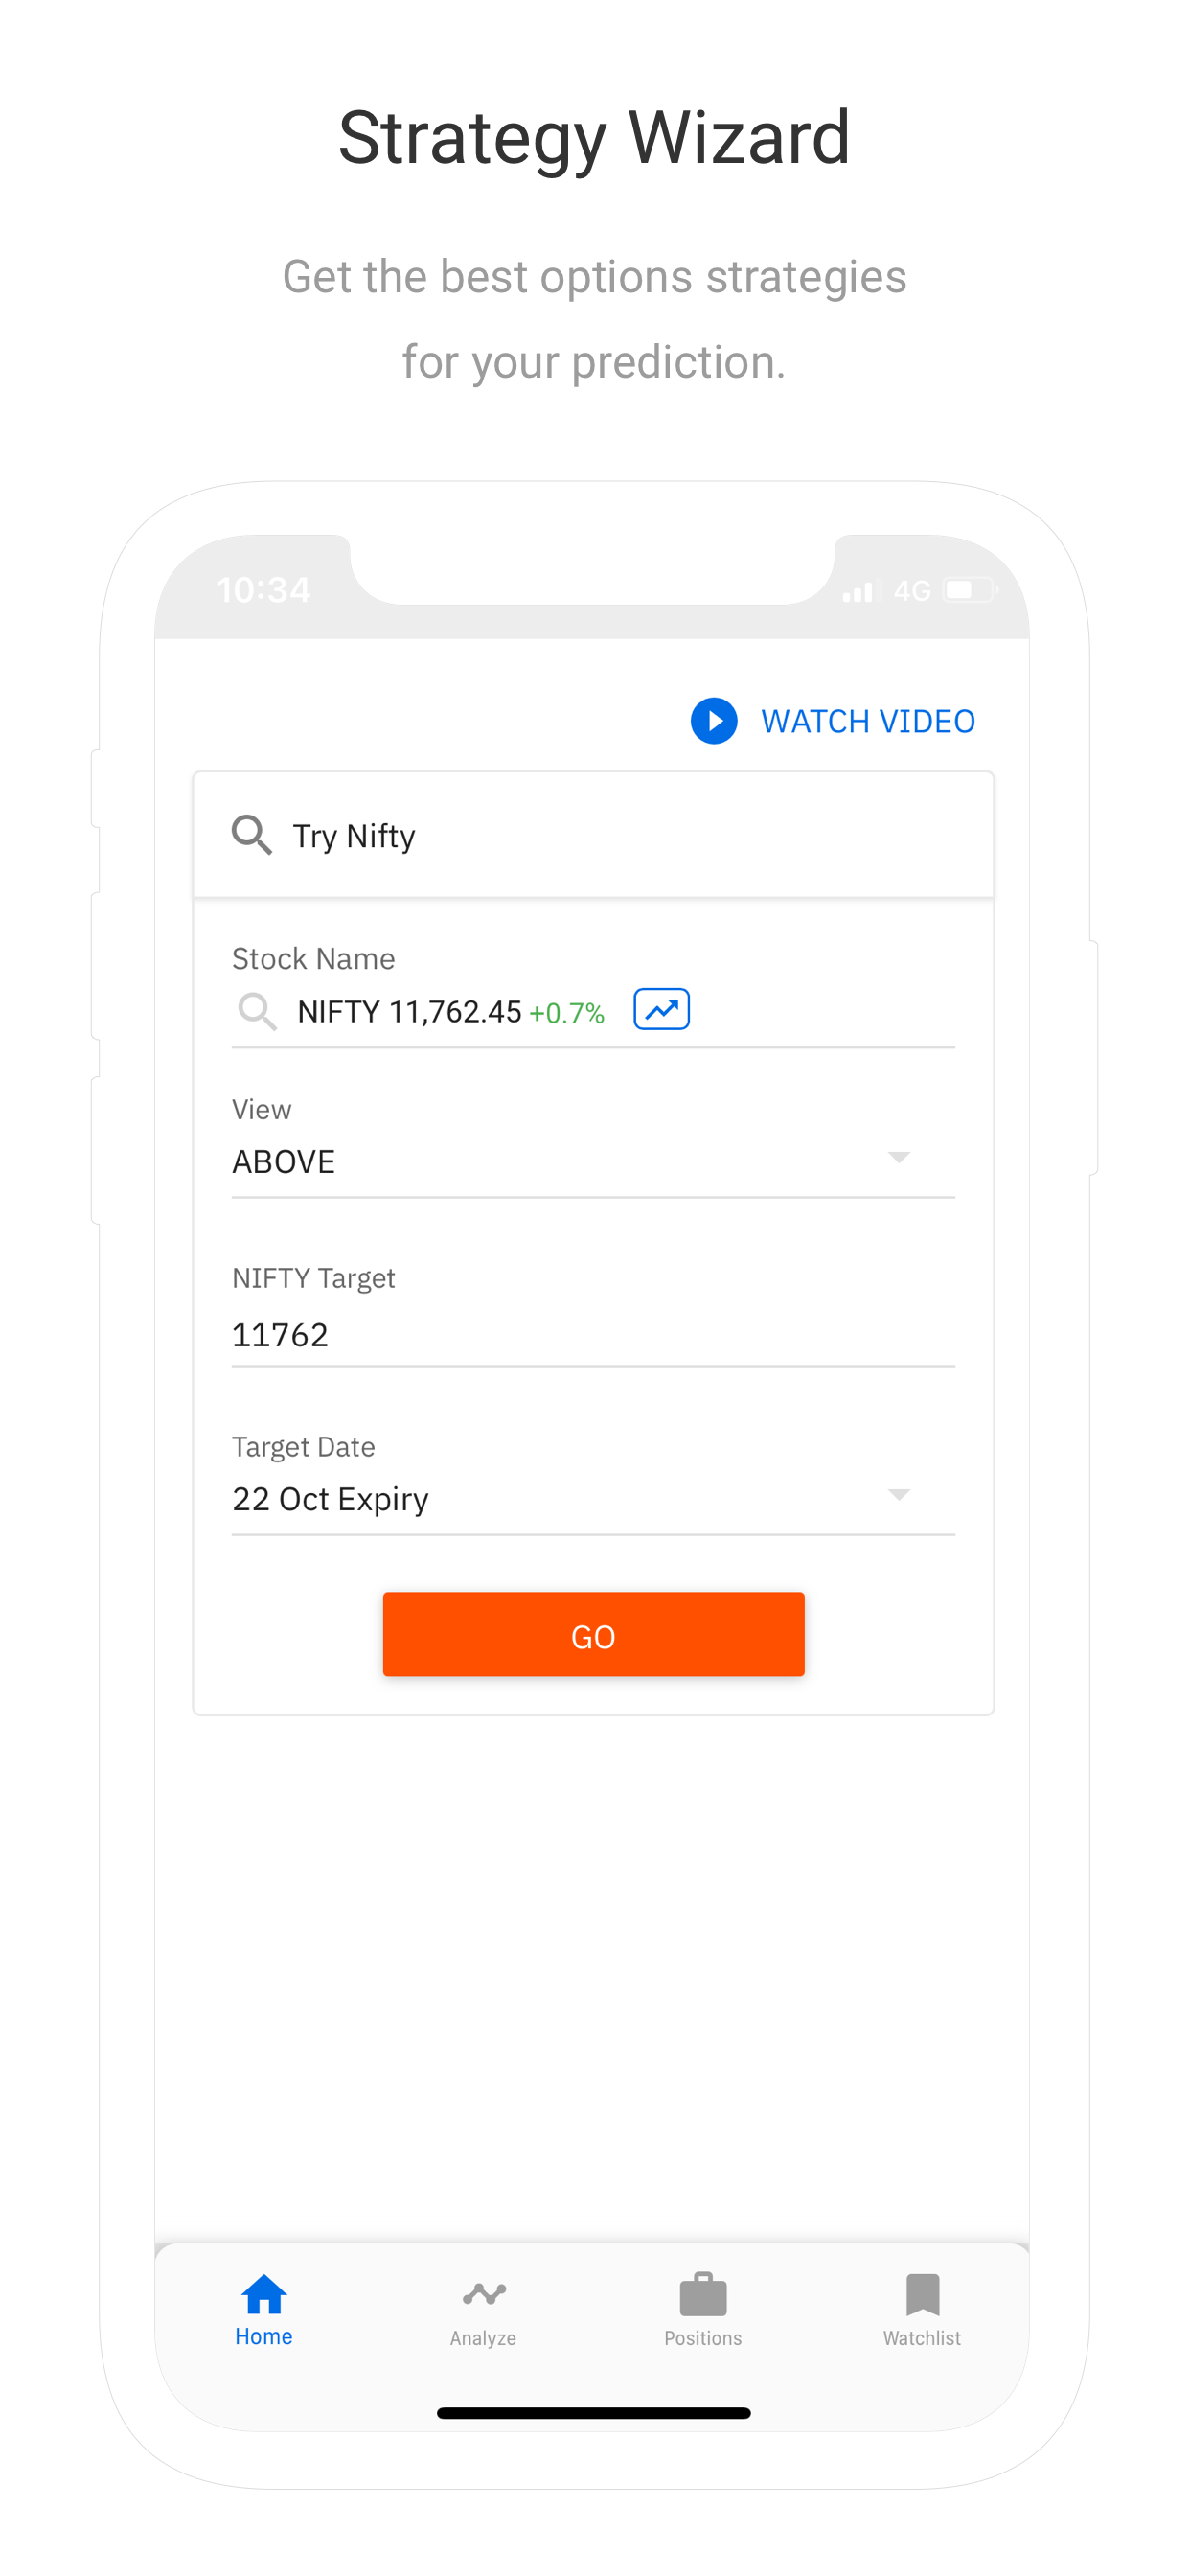
Task: Click the search icon beside Stock Name
Action: tap(258, 1011)
